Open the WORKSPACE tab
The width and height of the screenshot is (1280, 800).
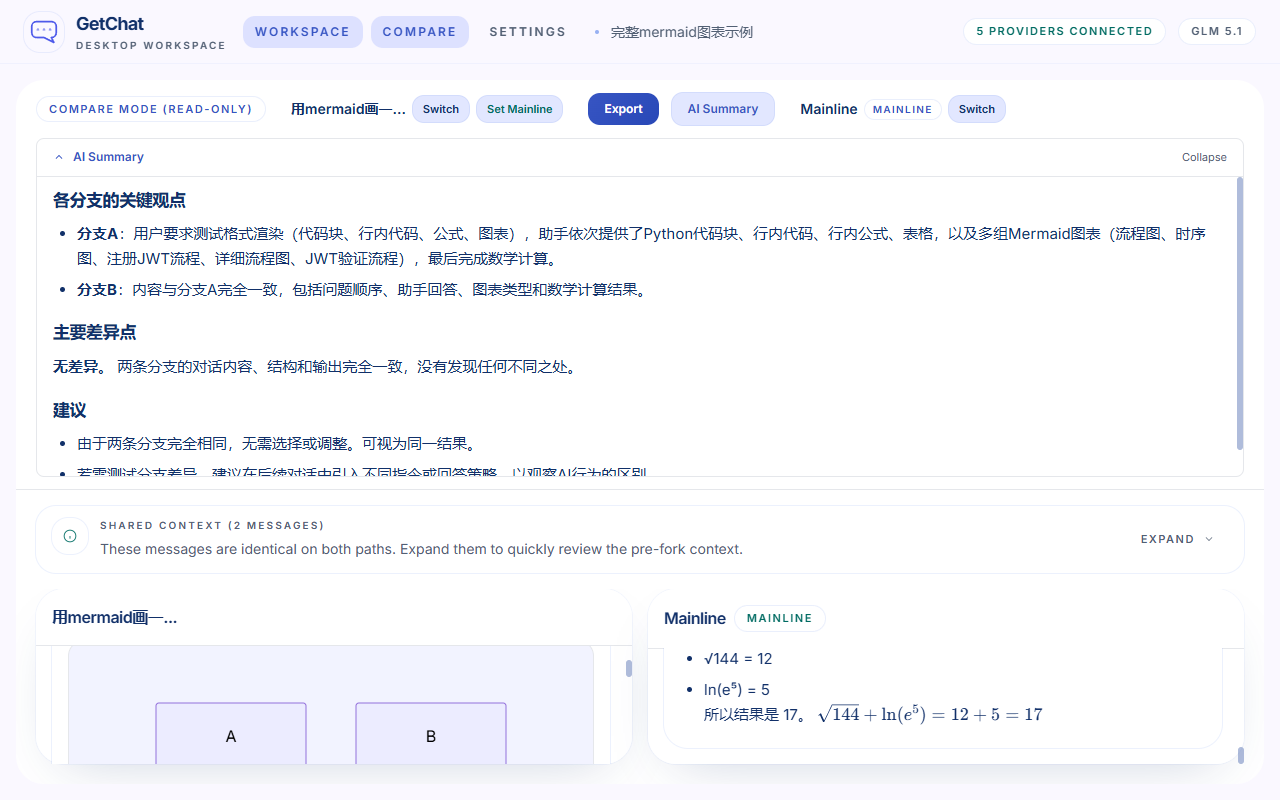point(302,32)
